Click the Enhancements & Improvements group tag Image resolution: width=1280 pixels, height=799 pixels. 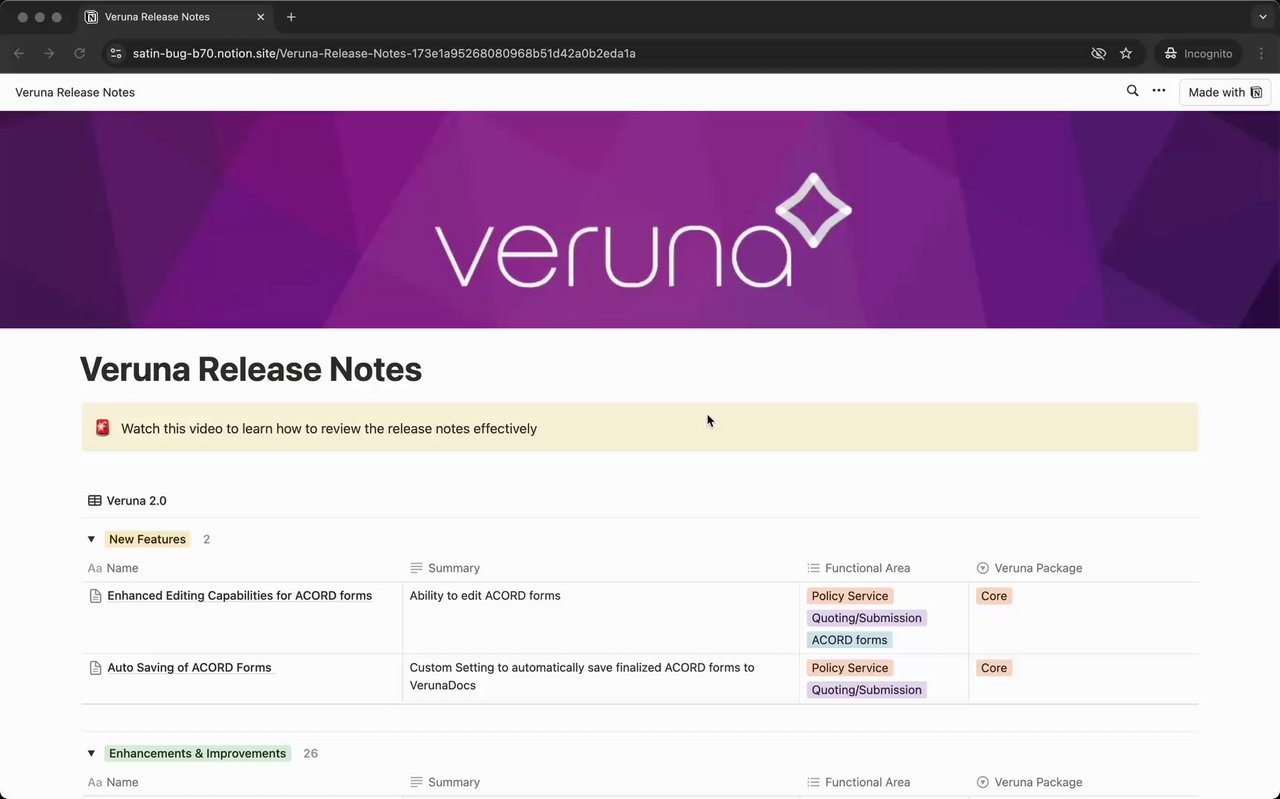pyautogui.click(x=198, y=753)
